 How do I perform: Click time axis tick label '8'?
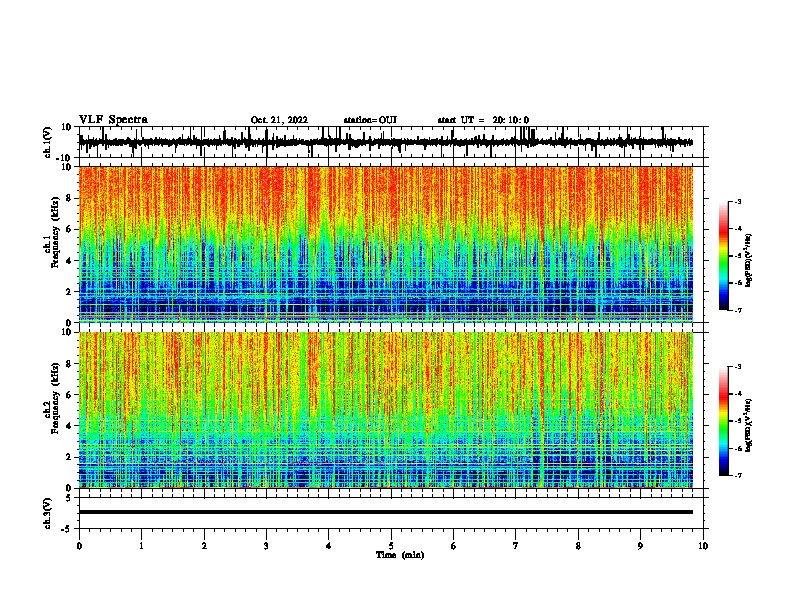(578, 546)
